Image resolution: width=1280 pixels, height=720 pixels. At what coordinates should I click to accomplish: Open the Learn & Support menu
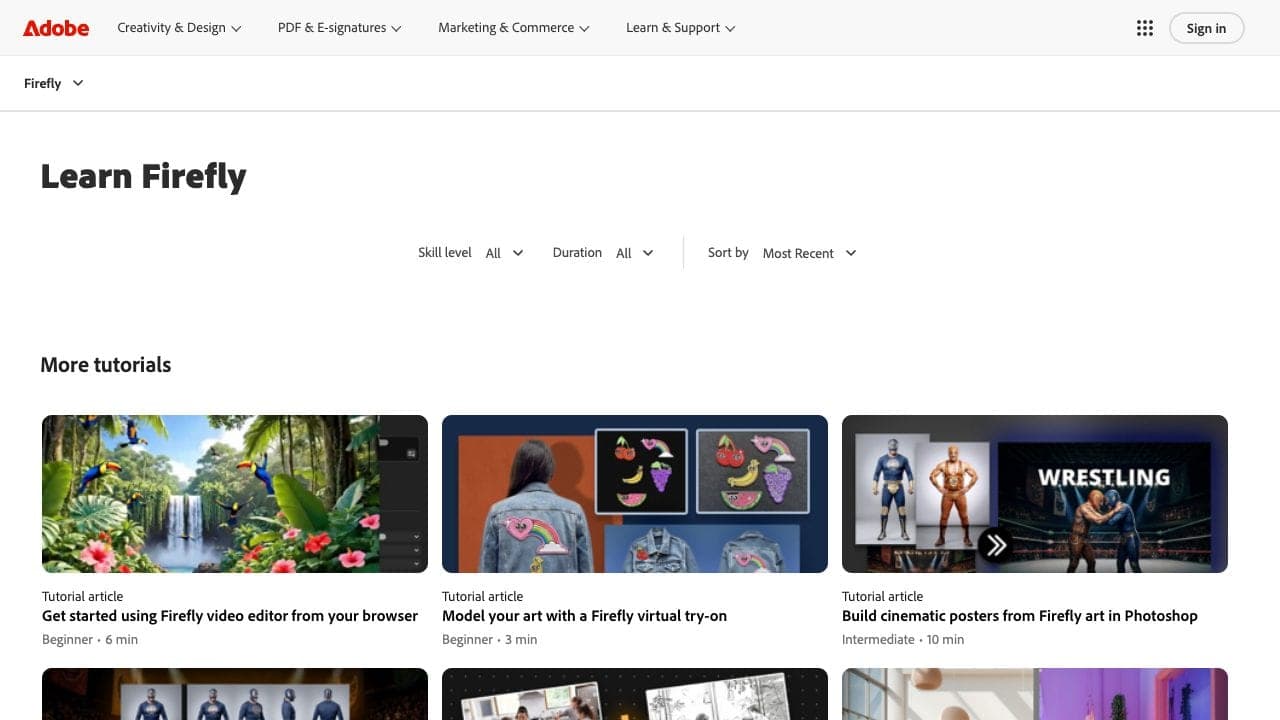[681, 28]
